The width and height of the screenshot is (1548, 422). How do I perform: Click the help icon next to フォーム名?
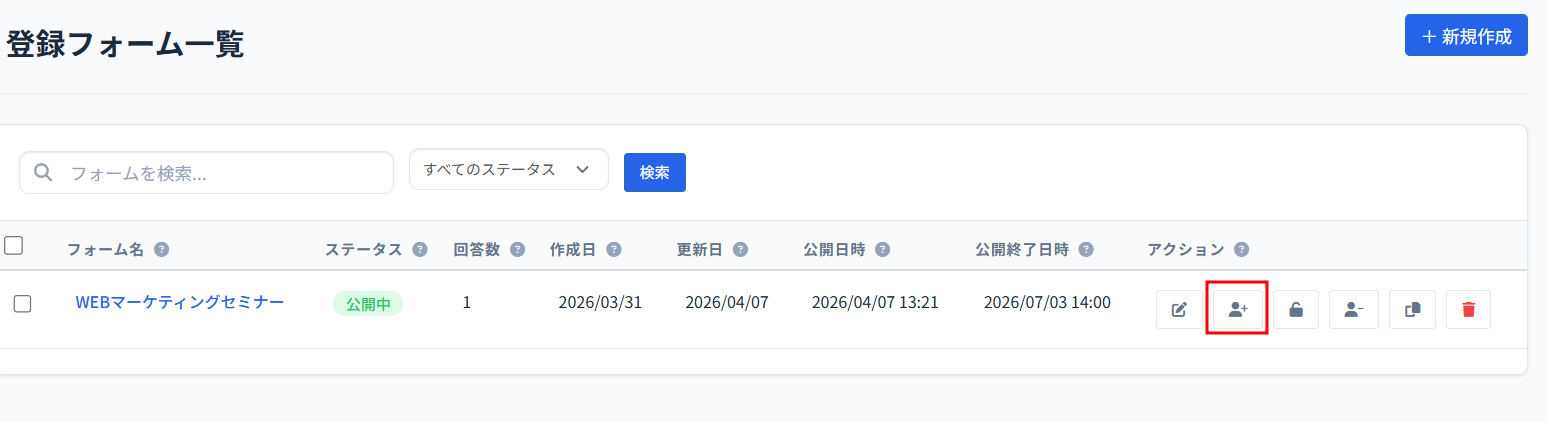[161, 250]
